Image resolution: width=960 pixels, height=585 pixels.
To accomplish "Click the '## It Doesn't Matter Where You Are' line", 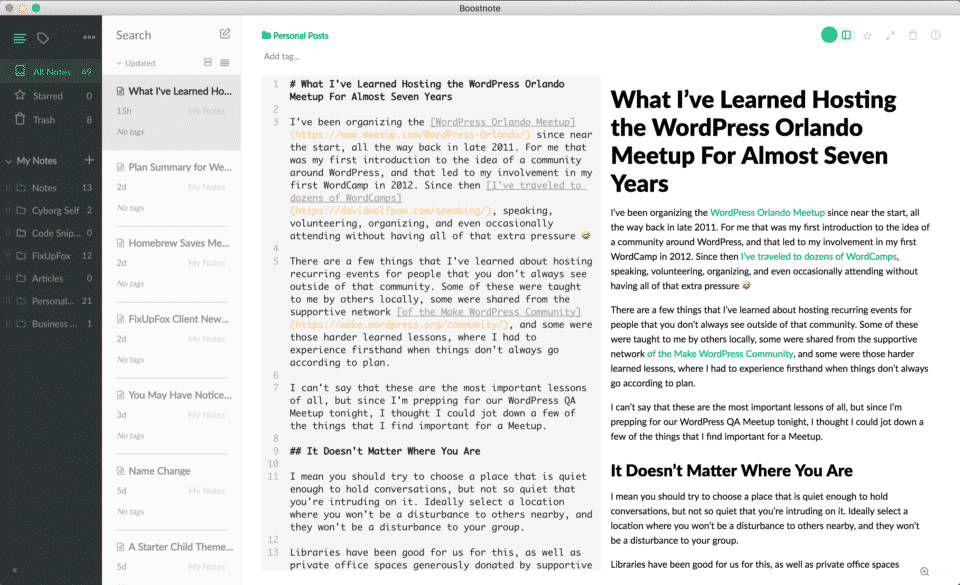I will point(385,451).
